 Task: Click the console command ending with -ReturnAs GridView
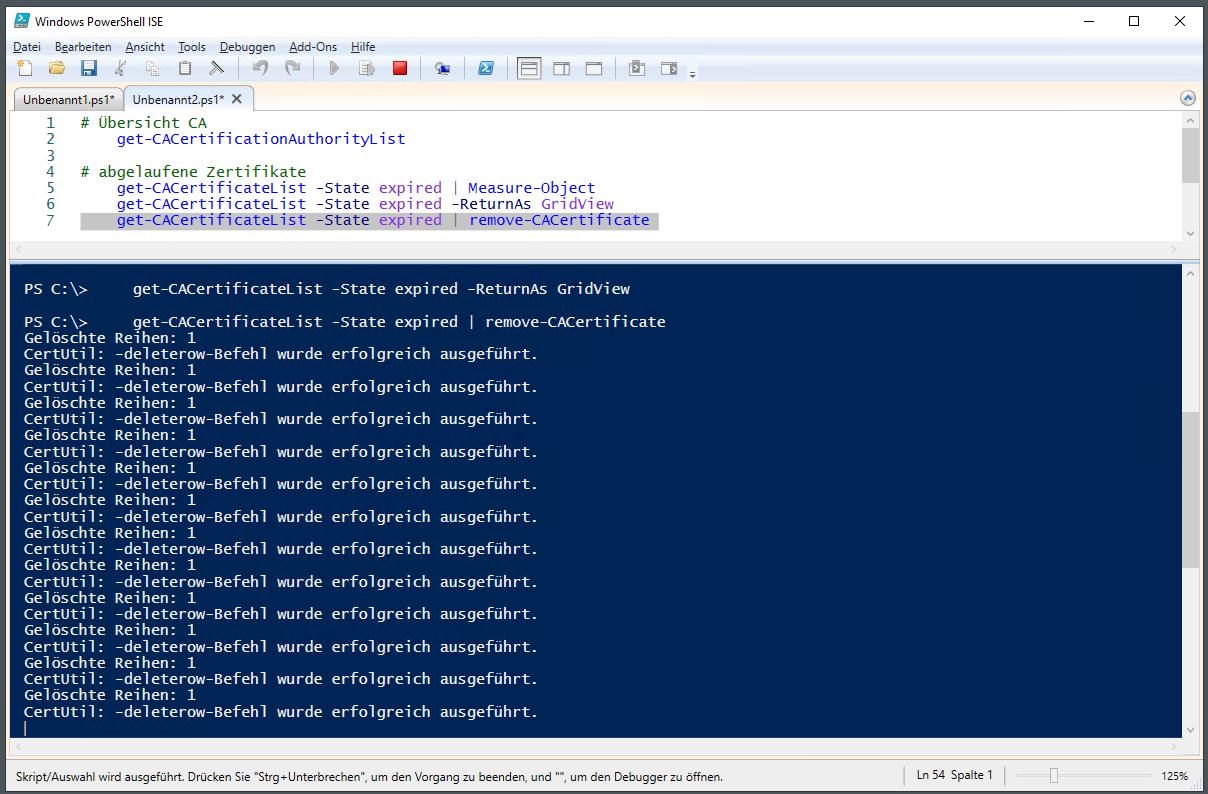(381, 289)
